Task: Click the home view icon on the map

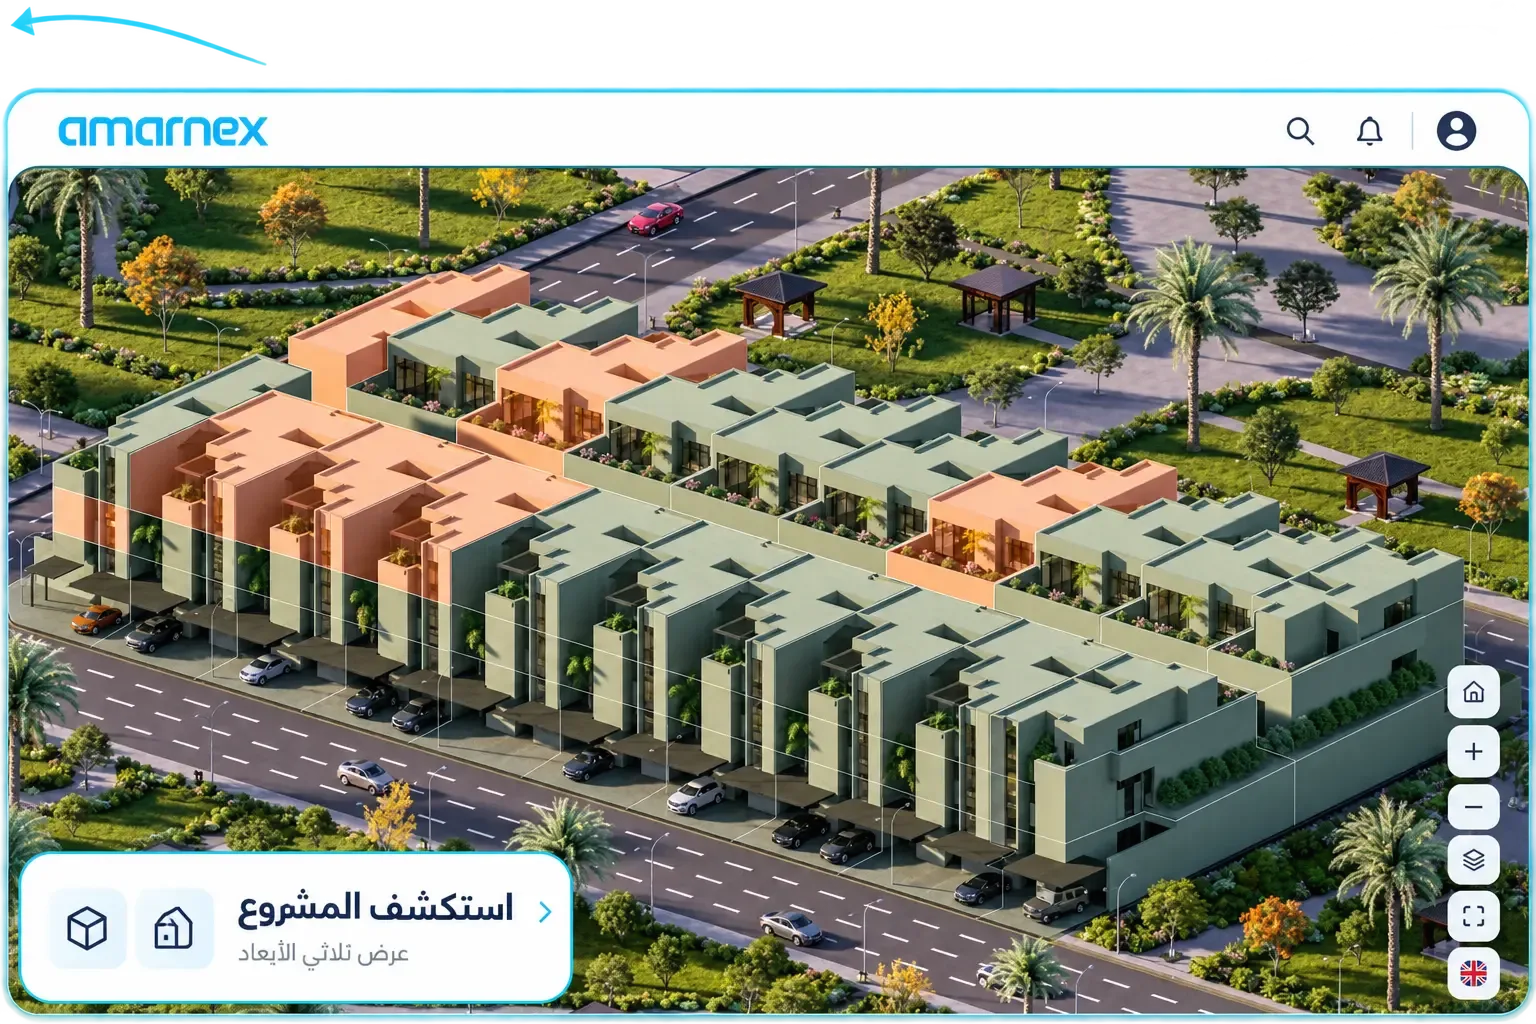Action: click(1473, 692)
